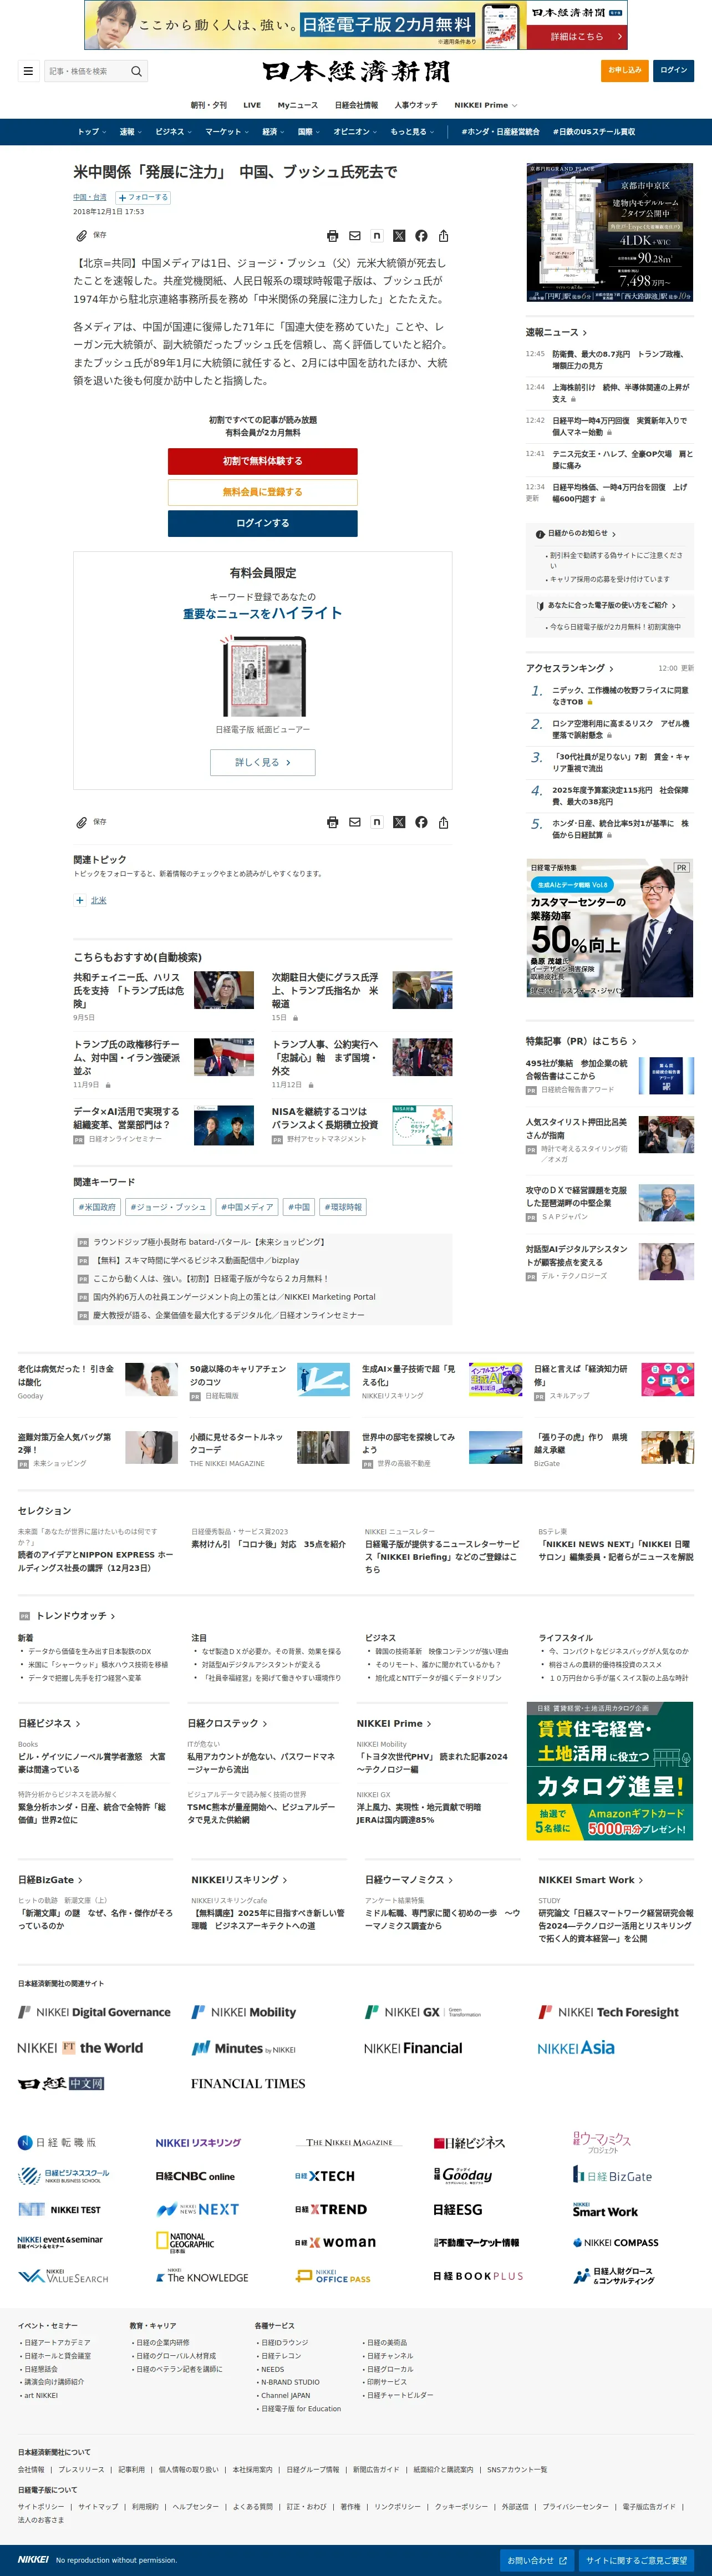Viewport: 712px width, 2576px height.
Task: Open the アクセスランキング section heading
Action: click(570, 668)
